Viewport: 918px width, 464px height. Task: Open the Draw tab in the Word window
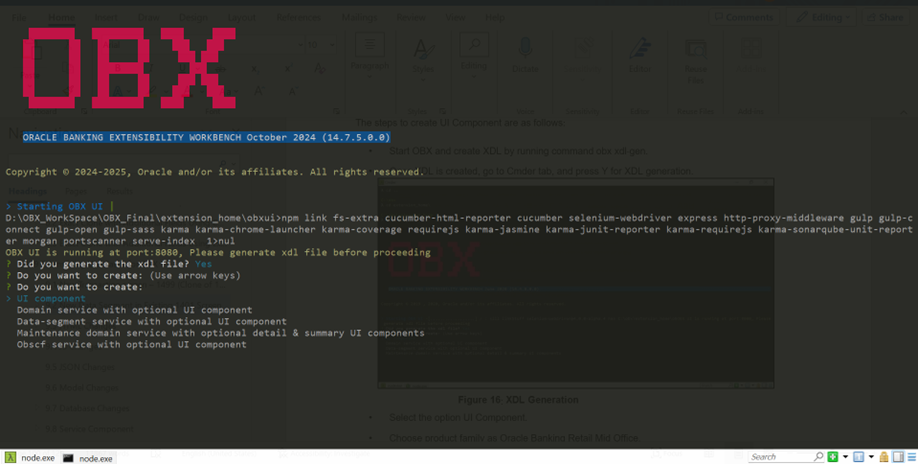coord(148,18)
